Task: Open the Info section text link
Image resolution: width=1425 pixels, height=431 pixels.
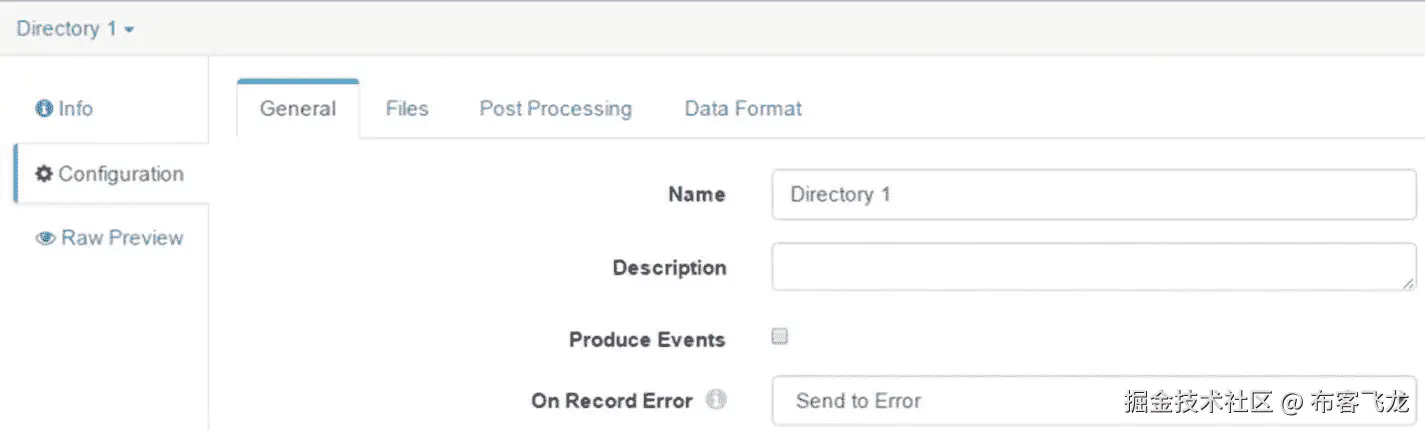Action: click(x=76, y=109)
